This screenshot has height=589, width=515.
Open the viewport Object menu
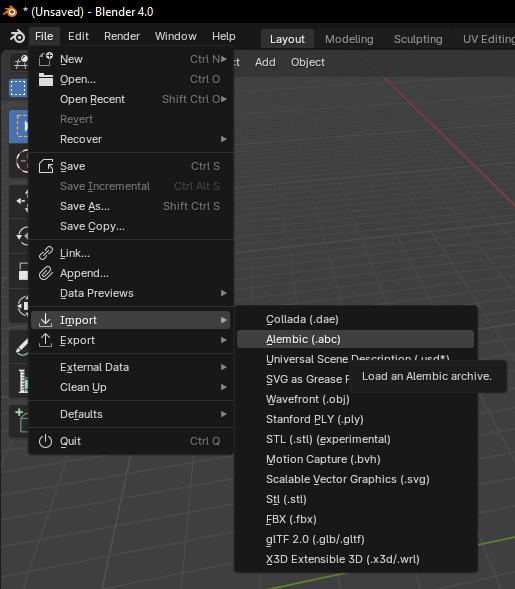[x=308, y=62]
